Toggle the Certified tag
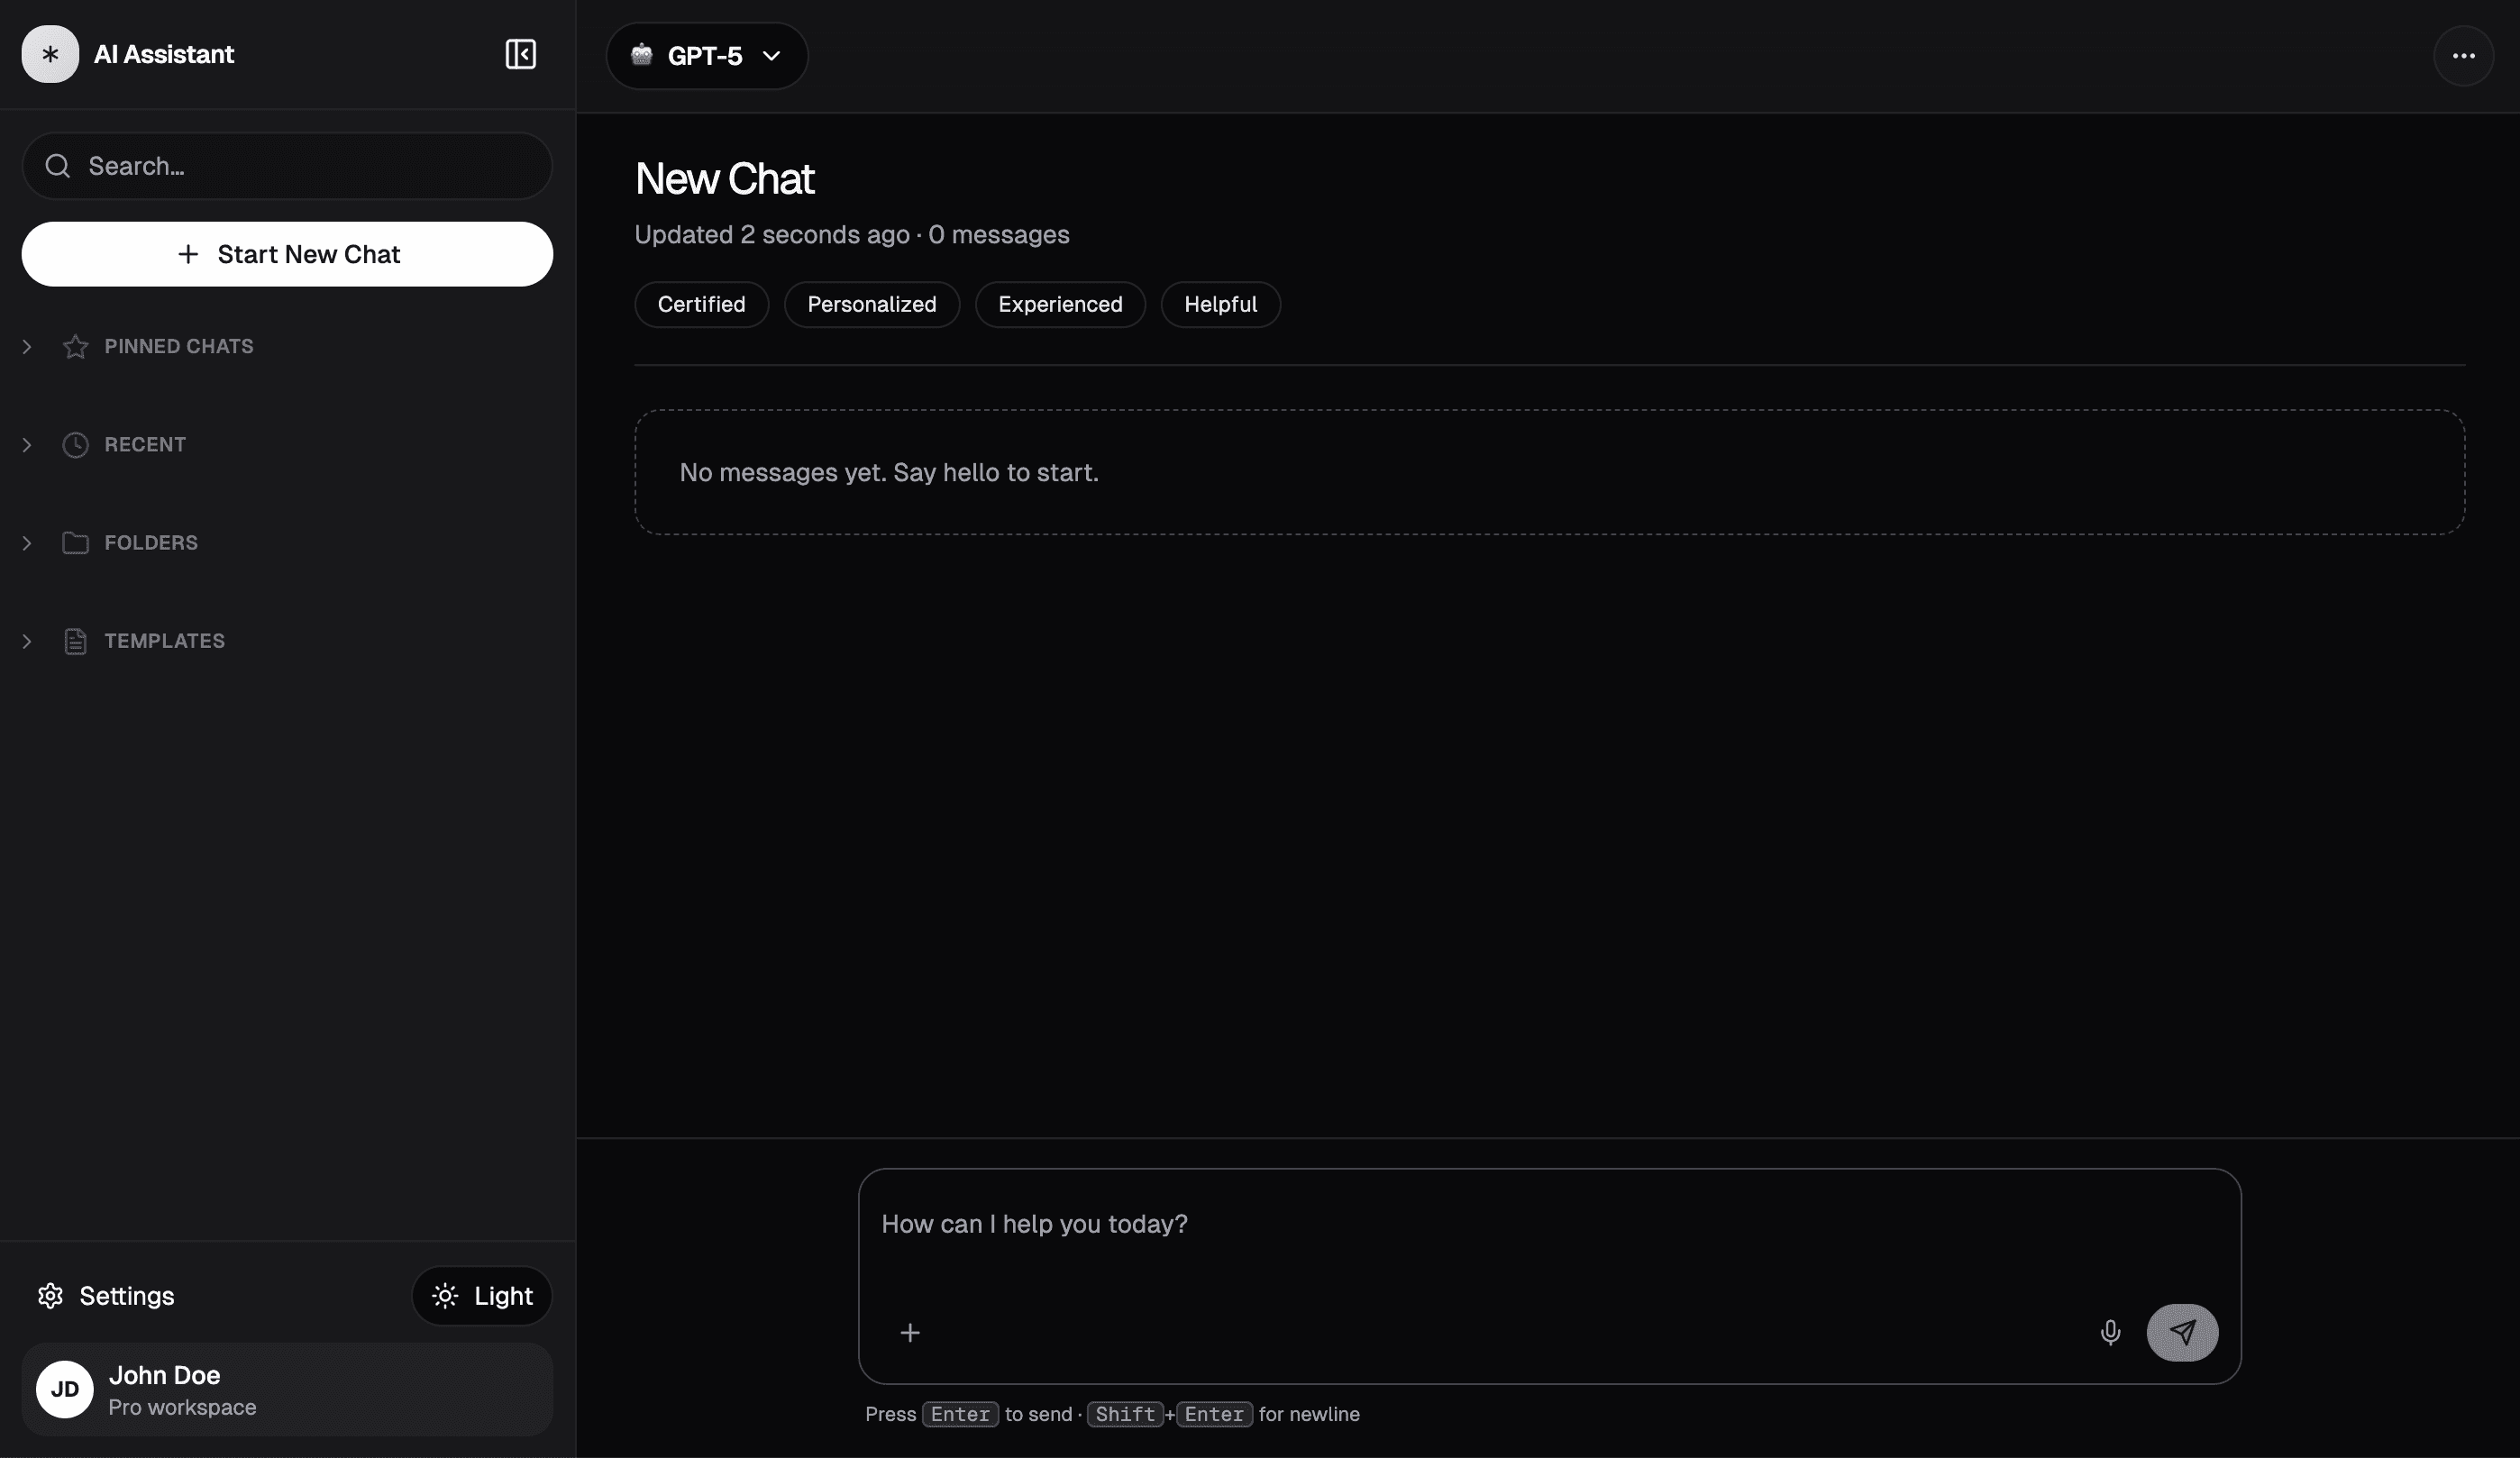Screen dimensions: 2520x1458 coord(700,304)
